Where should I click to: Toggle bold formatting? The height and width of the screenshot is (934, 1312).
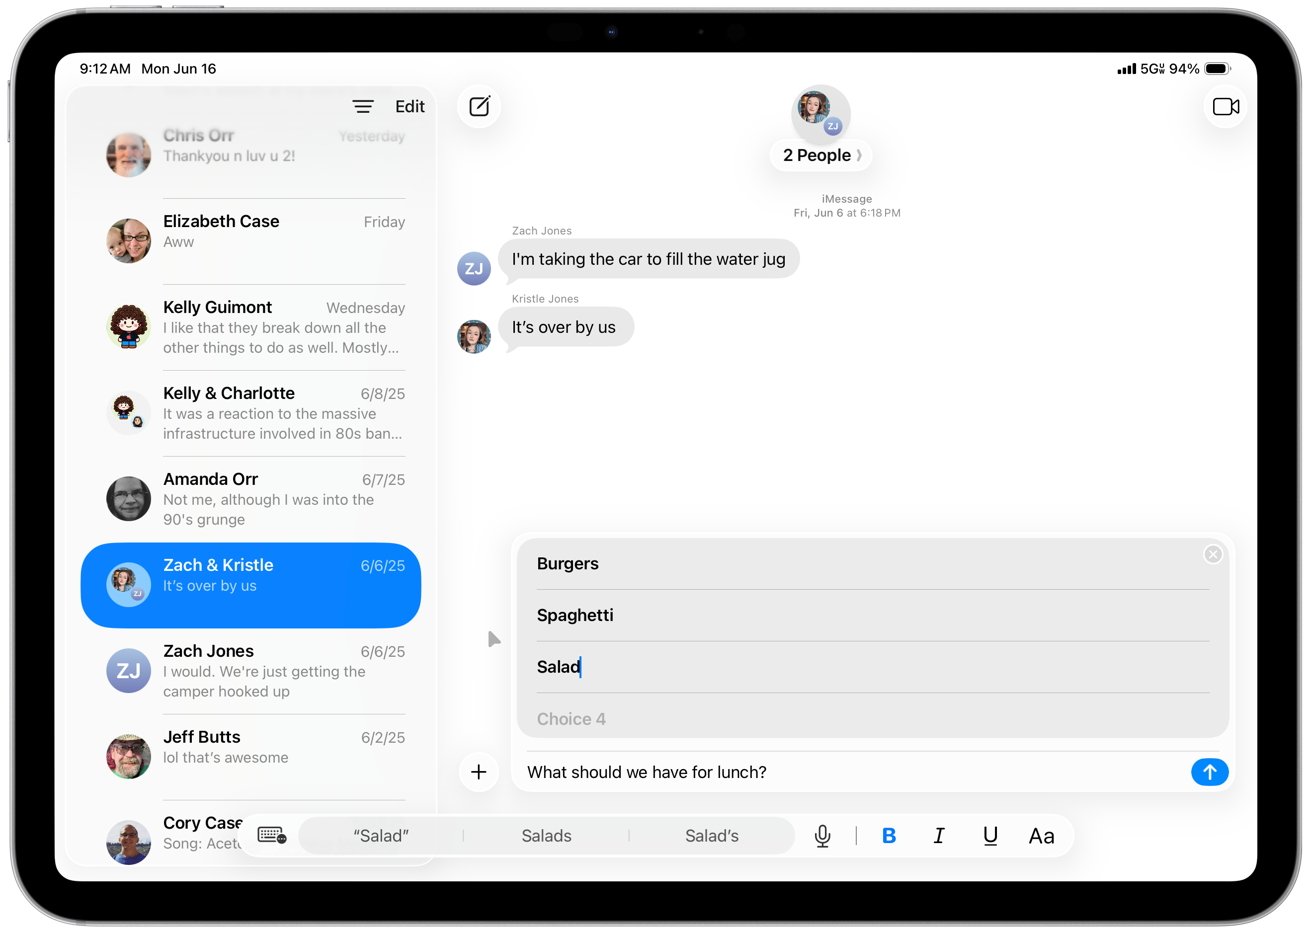click(888, 836)
